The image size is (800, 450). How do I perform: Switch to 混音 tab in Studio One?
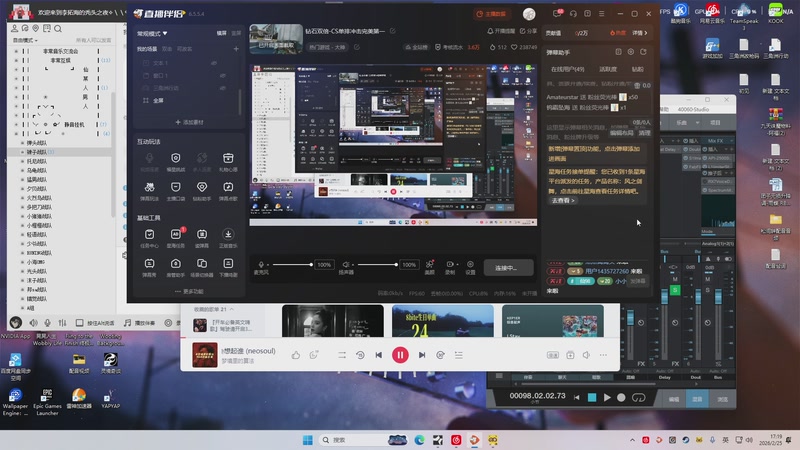click(697, 399)
